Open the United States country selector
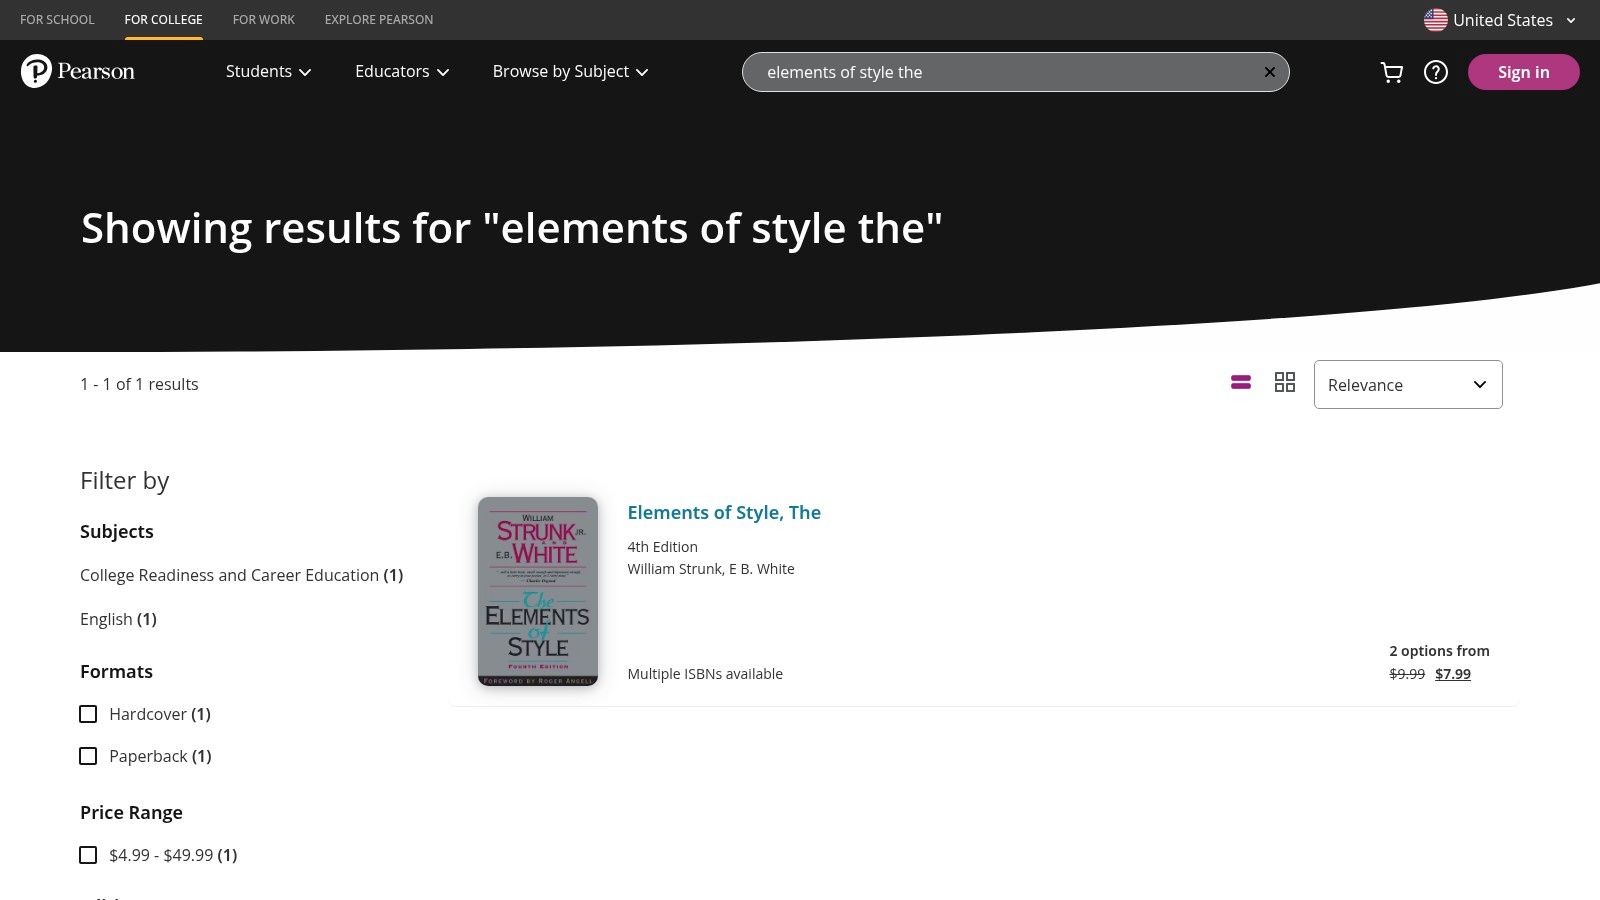The height and width of the screenshot is (900, 1600). pos(1500,20)
